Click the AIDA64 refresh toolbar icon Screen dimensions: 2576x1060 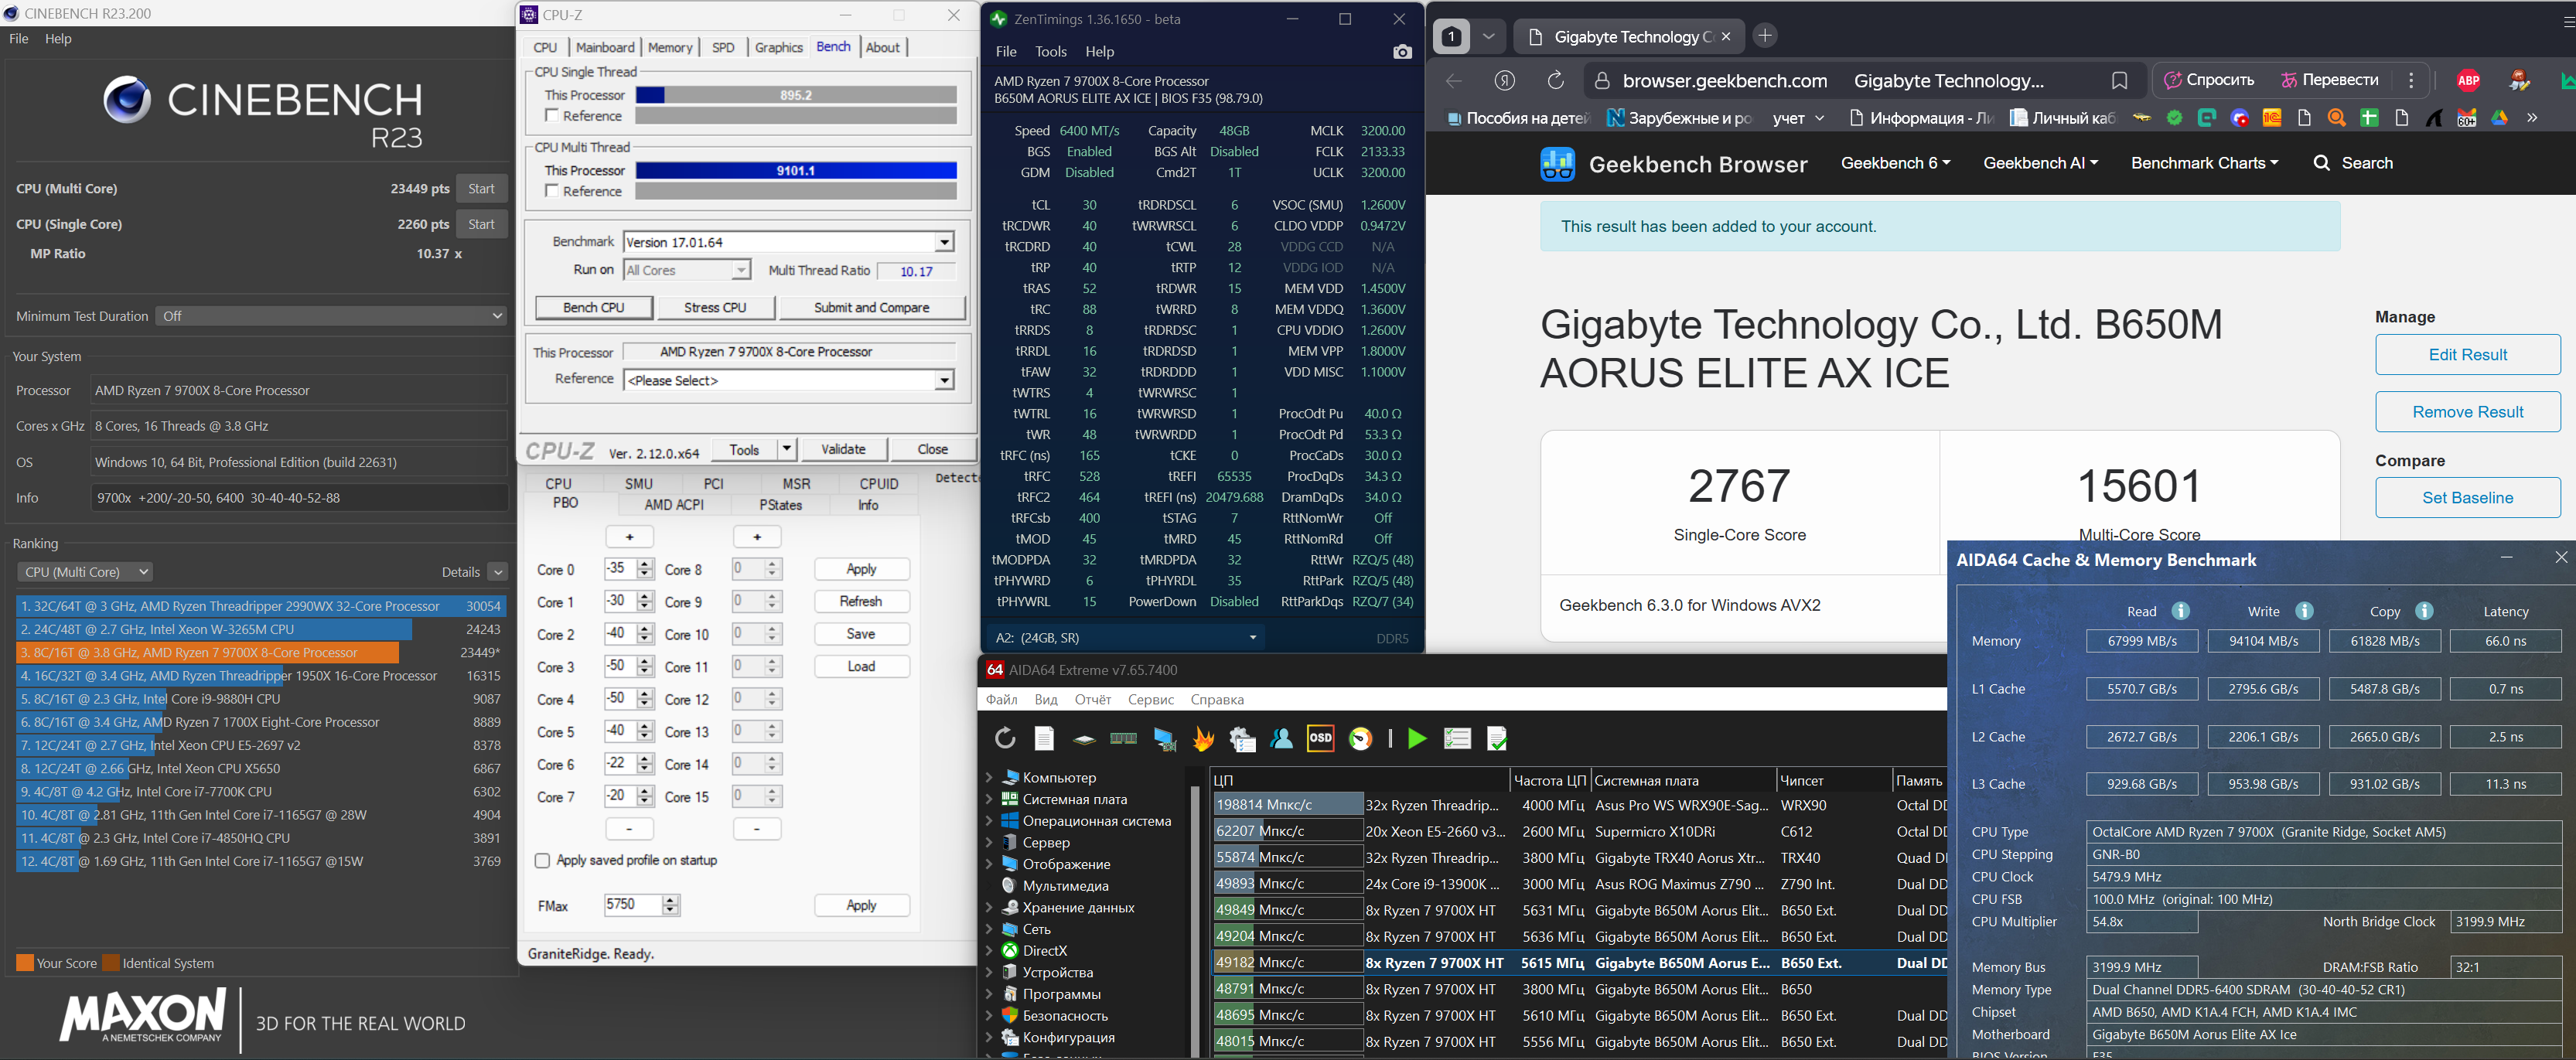pos(1004,739)
